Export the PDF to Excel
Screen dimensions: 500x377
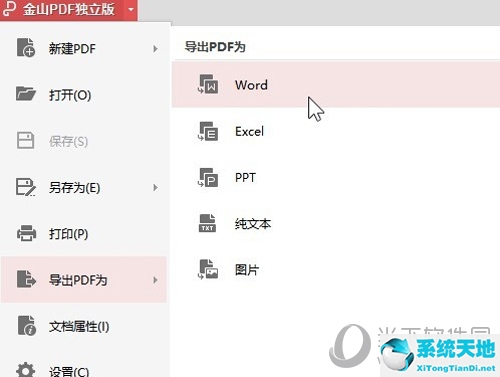click(336, 131)
